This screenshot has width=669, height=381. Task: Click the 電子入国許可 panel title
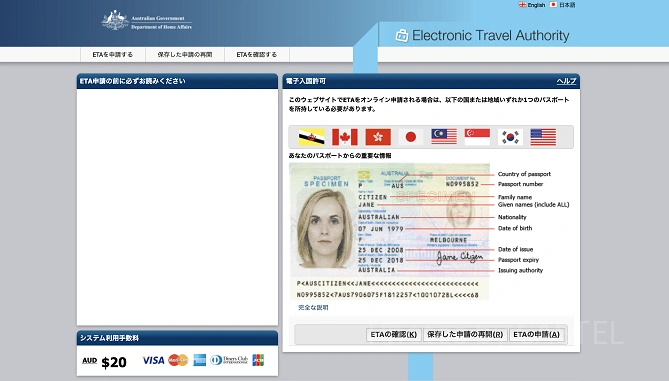(x=306, y=81)
